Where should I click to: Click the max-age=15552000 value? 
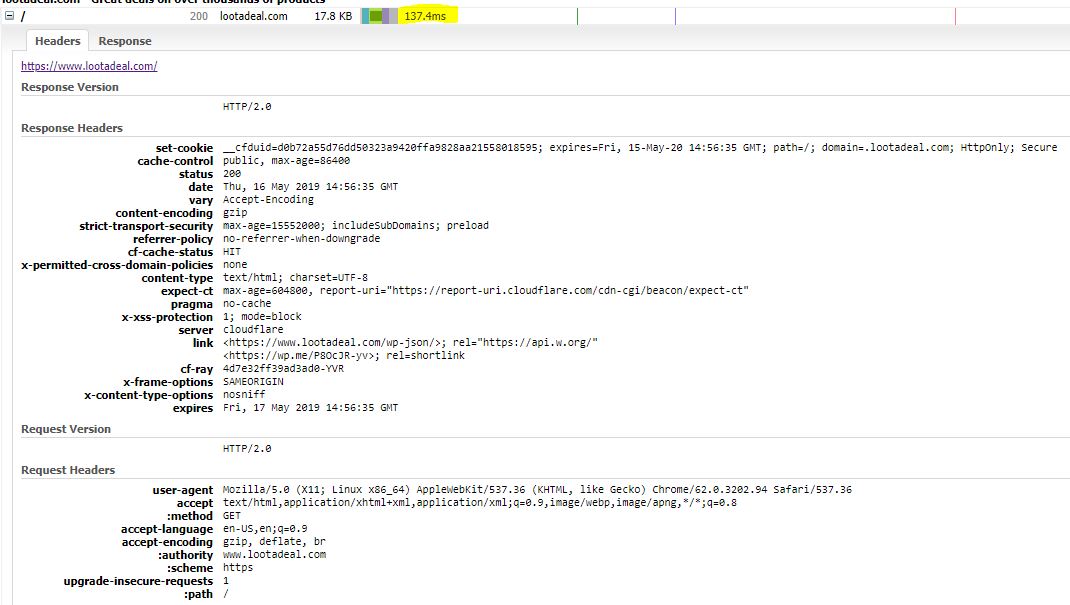click(356, 225)
